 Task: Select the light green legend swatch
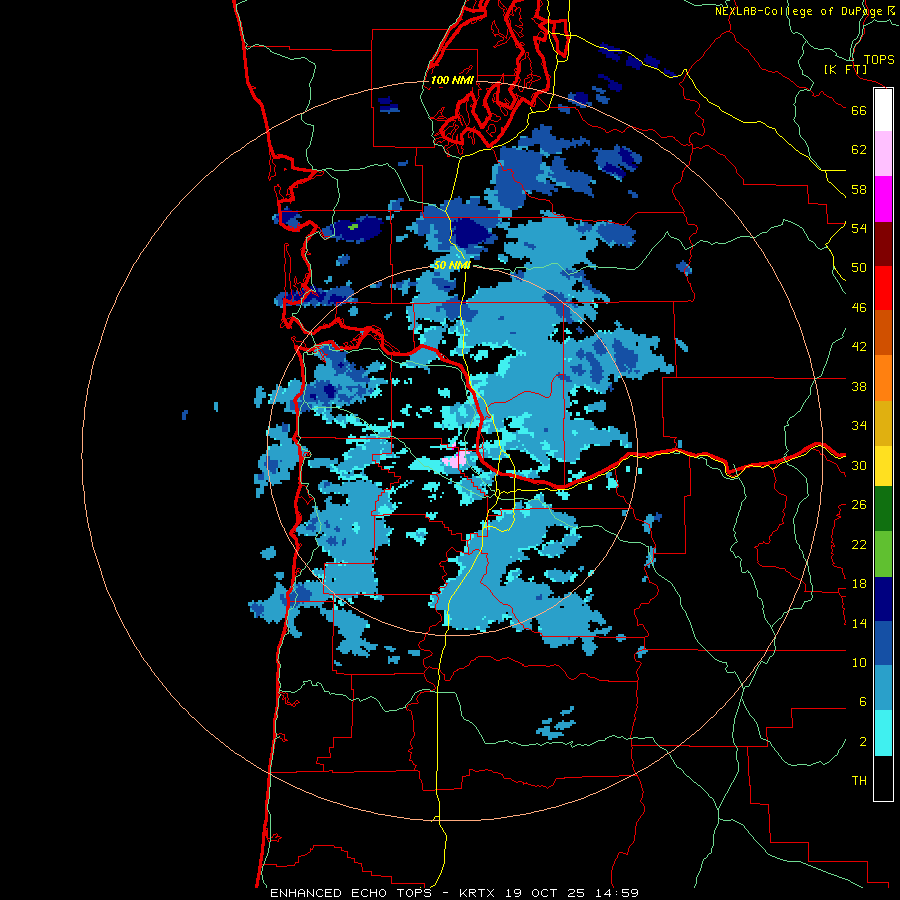pyautogui.click(x=883, y=554)
